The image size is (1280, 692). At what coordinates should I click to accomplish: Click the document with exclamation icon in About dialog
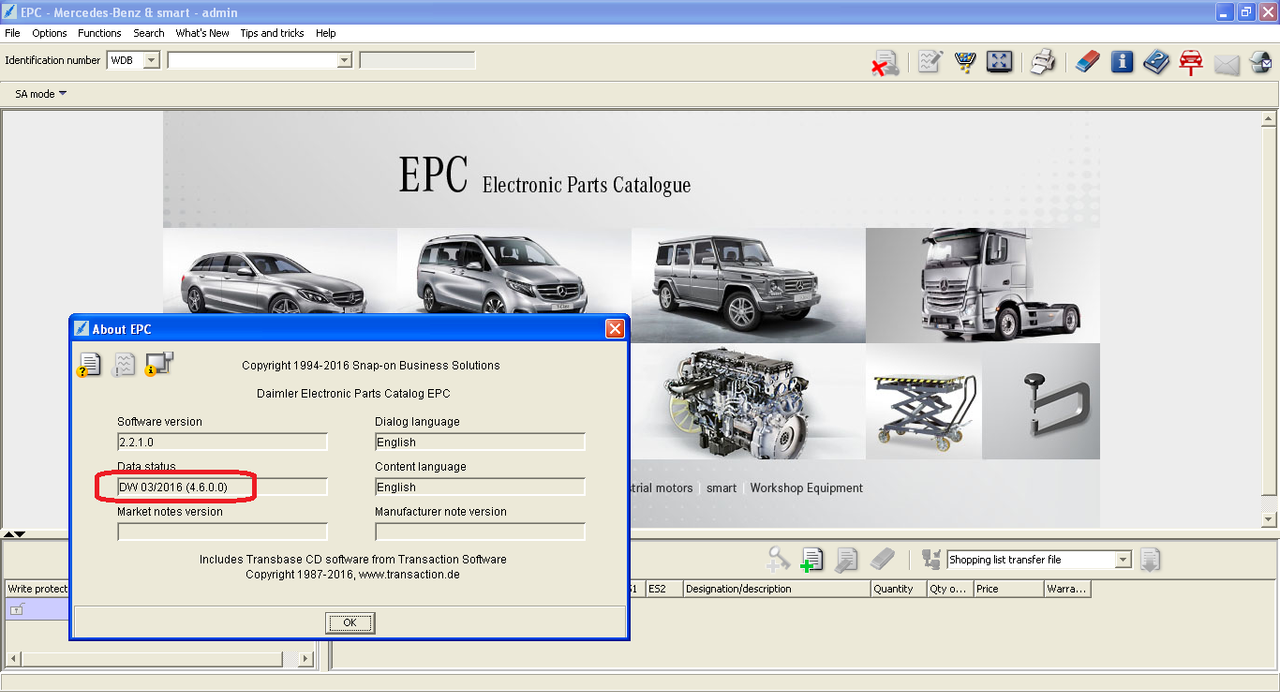coord(123,364)
